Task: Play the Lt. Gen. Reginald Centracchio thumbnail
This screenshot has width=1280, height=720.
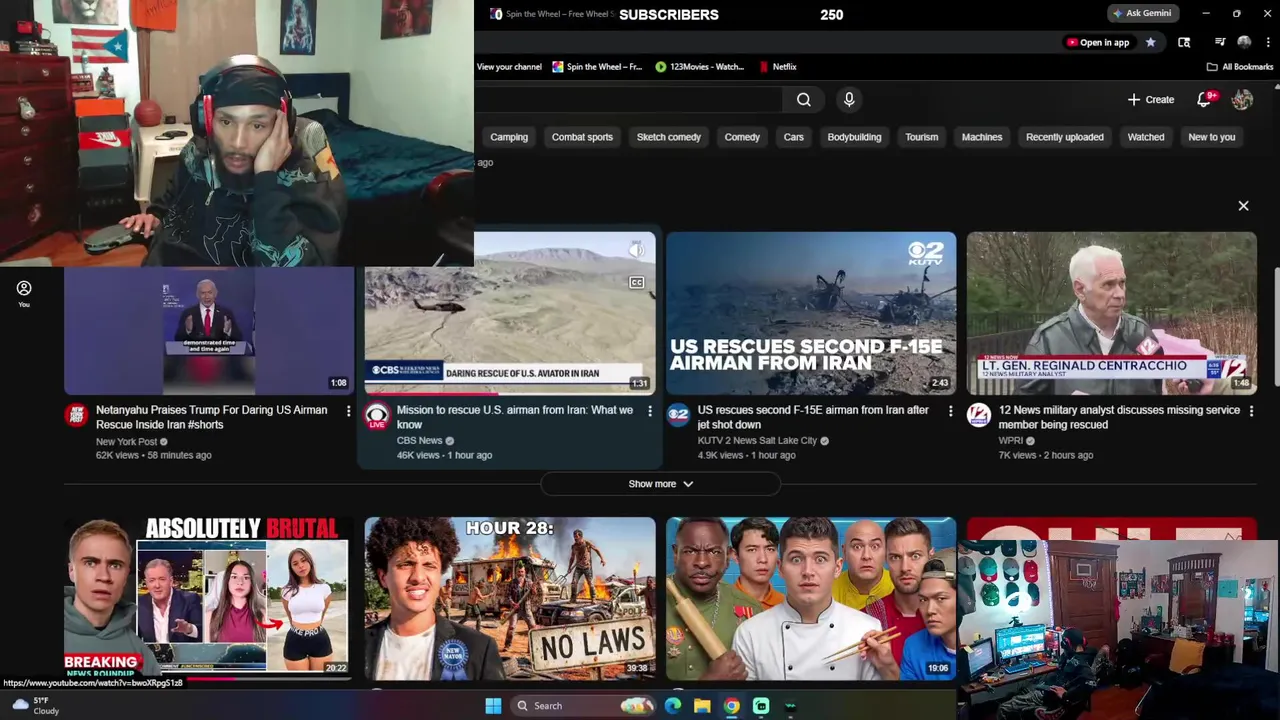Action: coord(1112,313)
